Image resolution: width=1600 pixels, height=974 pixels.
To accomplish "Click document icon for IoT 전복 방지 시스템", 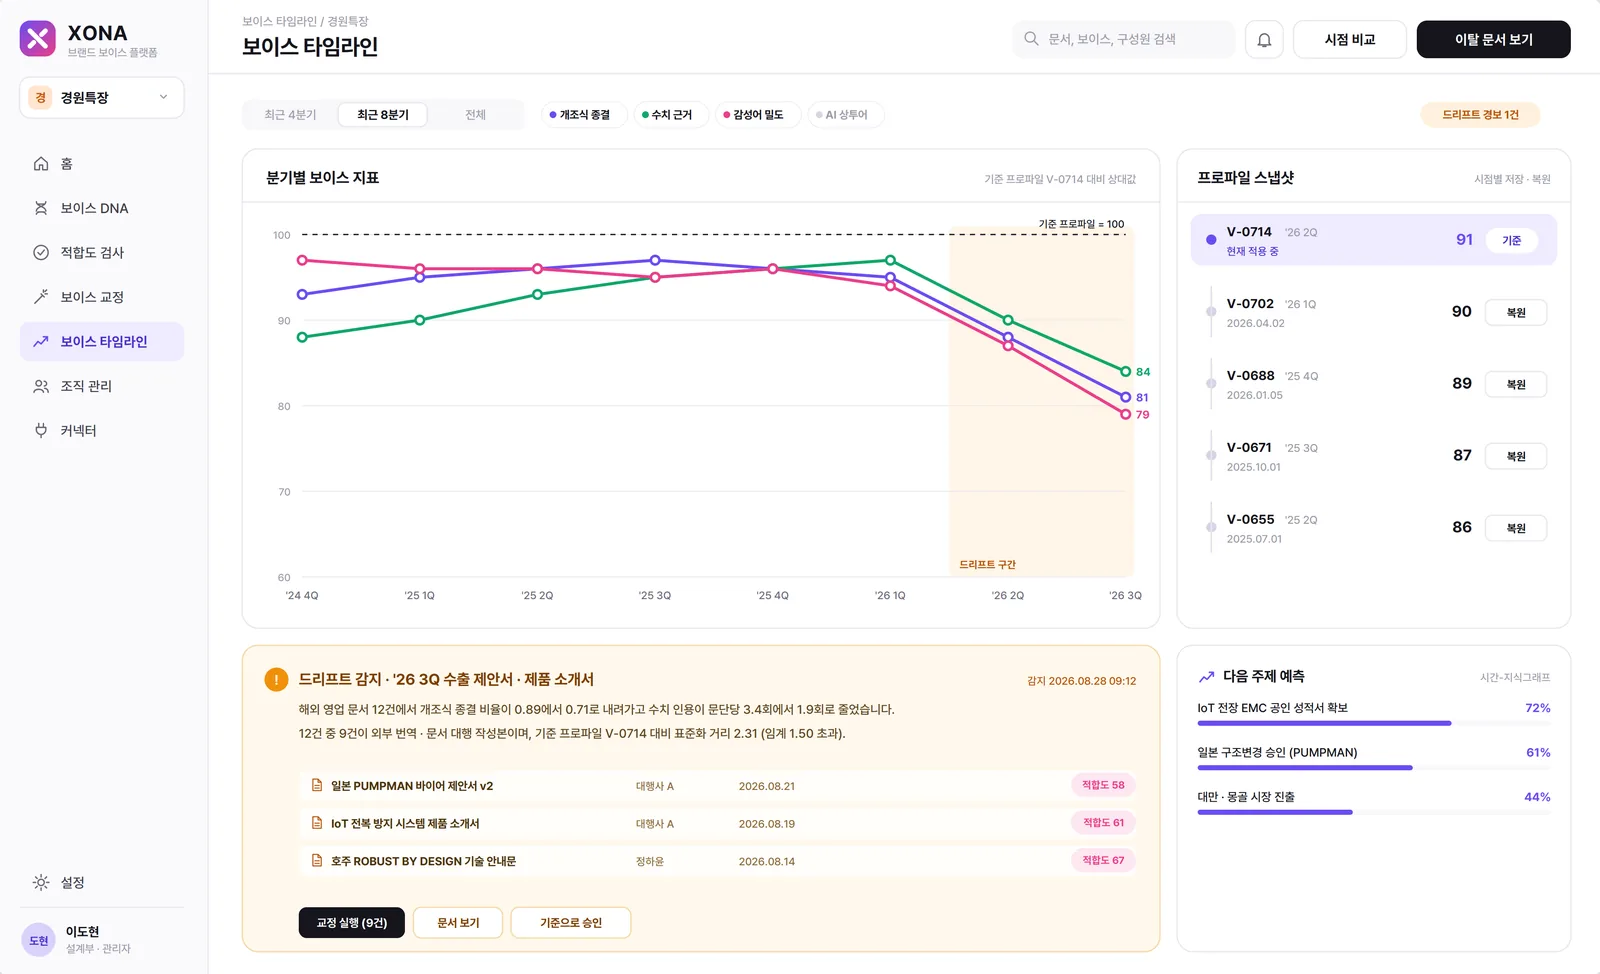I will click(317, 823).
